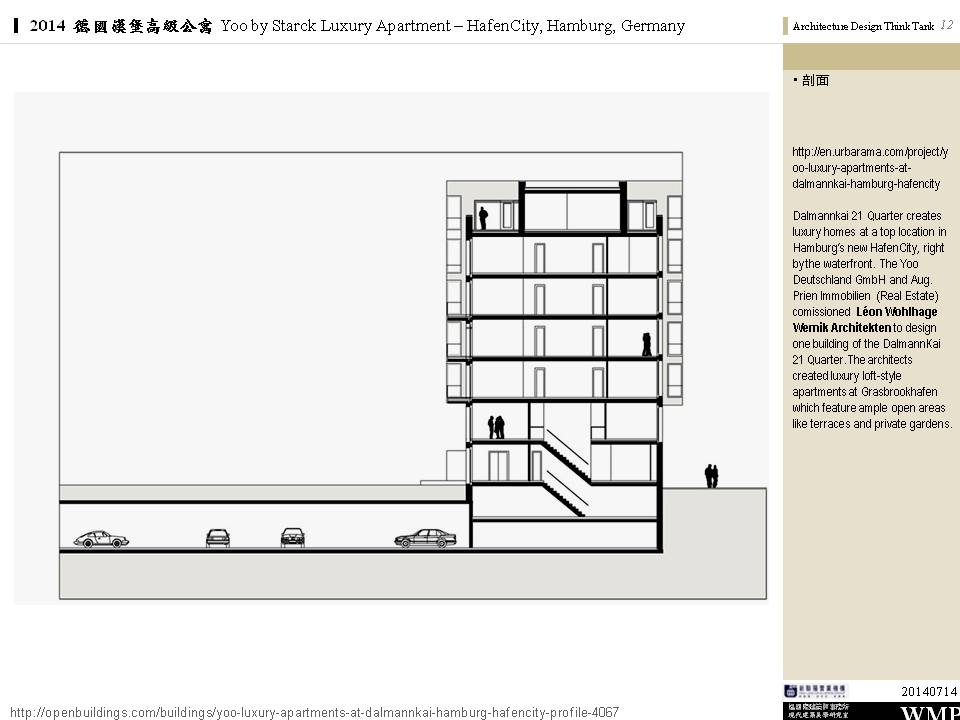This screenshot has height=720, width=960.
Task: Click the staircase in the building section
Action: pyautogui.click(x=565, y=470)
